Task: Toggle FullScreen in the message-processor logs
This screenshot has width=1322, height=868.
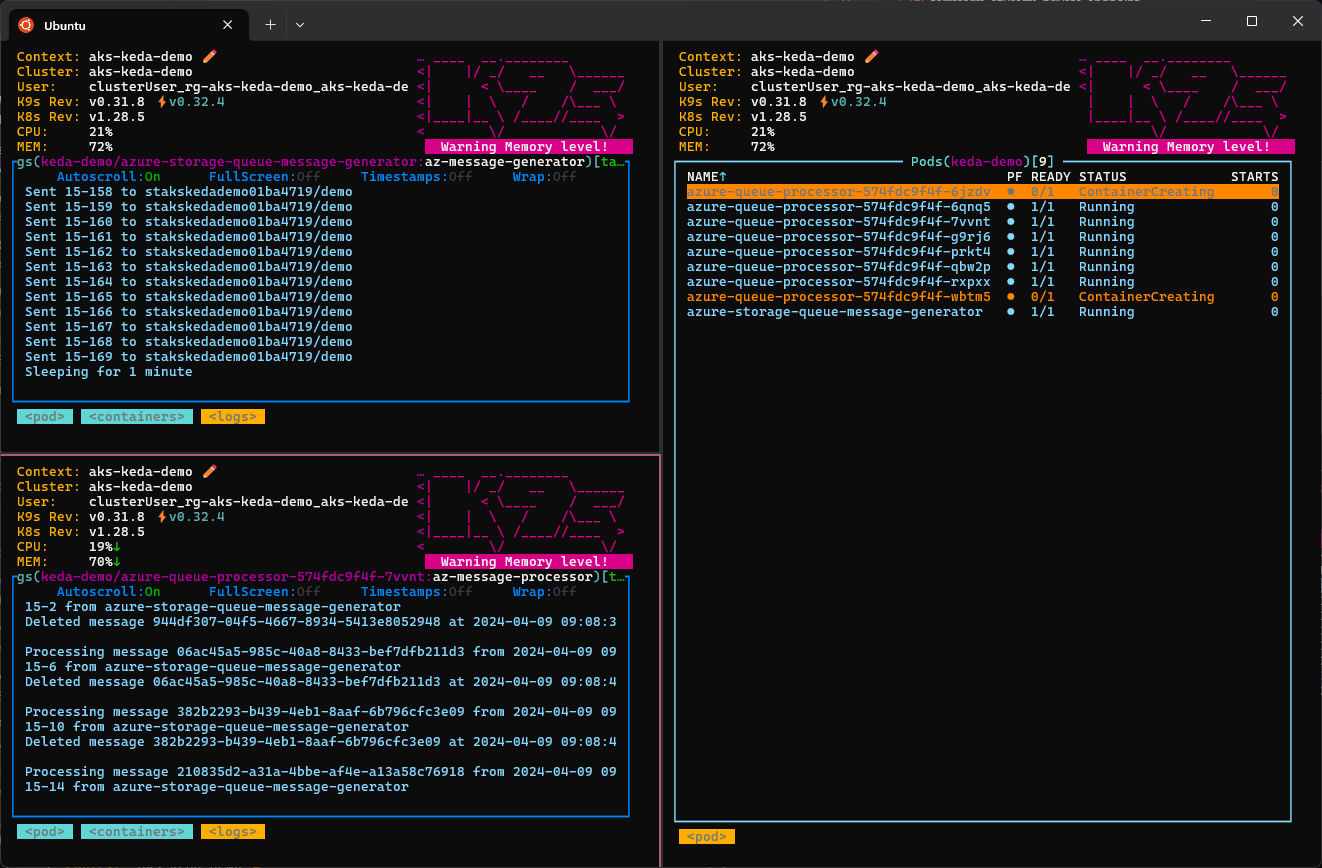Action: pos(265,592)
